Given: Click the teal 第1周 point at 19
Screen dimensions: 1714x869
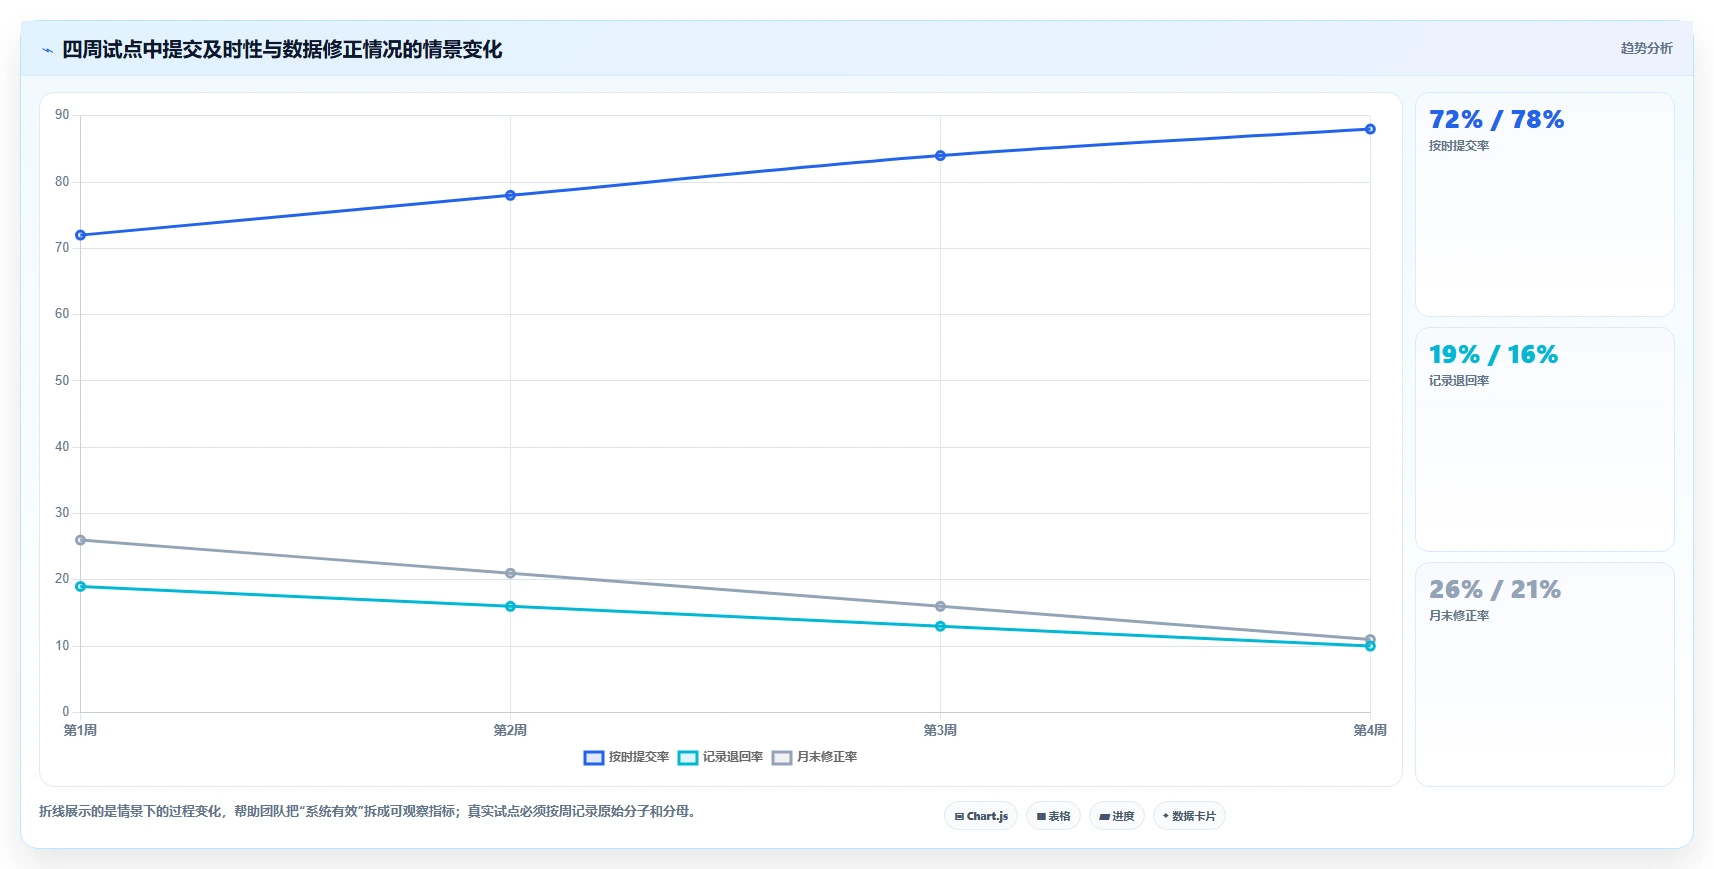Looking at the screenshot, I should [x=80, y=586].
